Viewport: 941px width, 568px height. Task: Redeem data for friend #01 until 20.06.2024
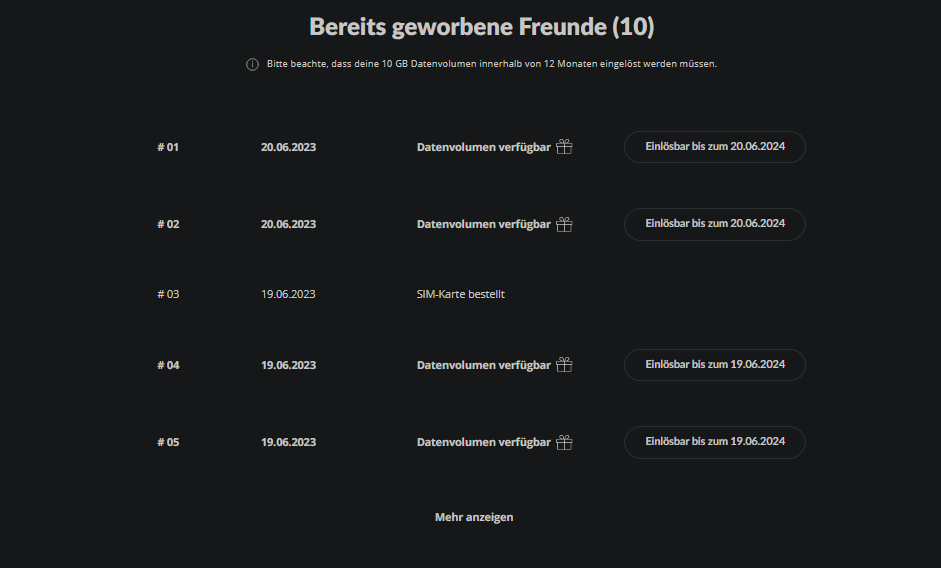tap(714, 146)
